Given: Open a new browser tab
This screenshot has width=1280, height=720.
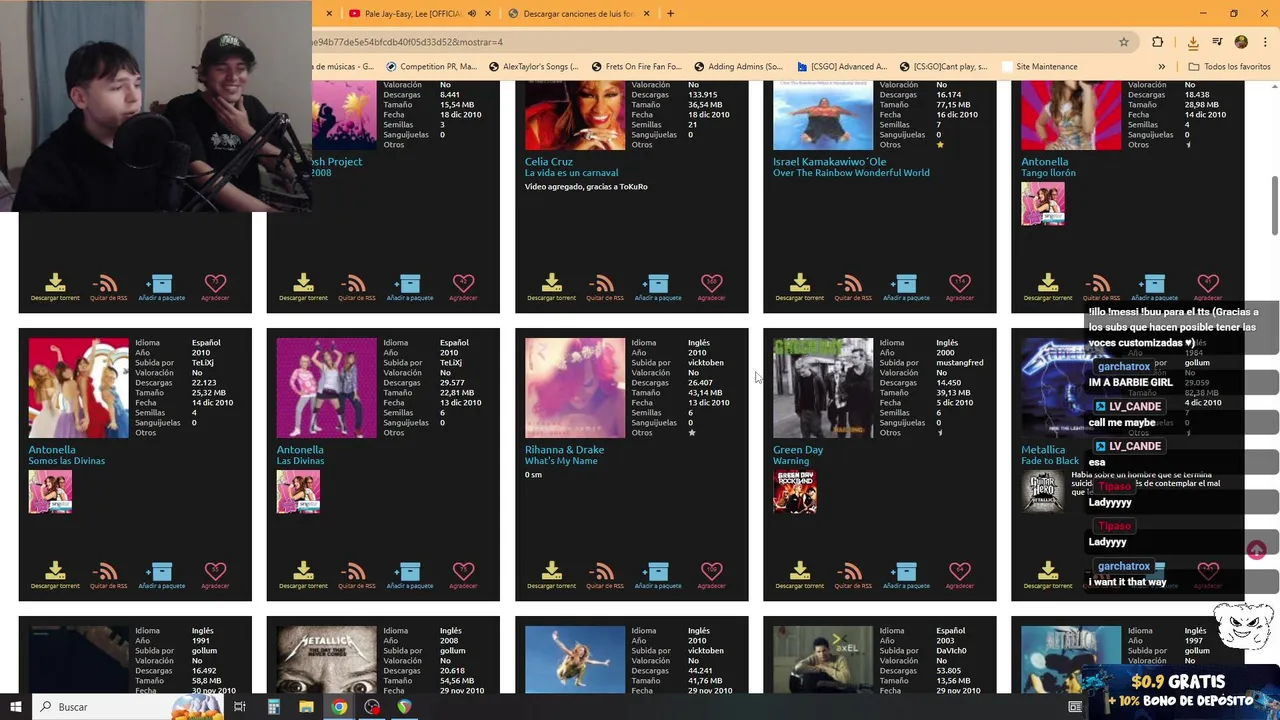Looking at the screenshot, I should click(x=670, y=14).
